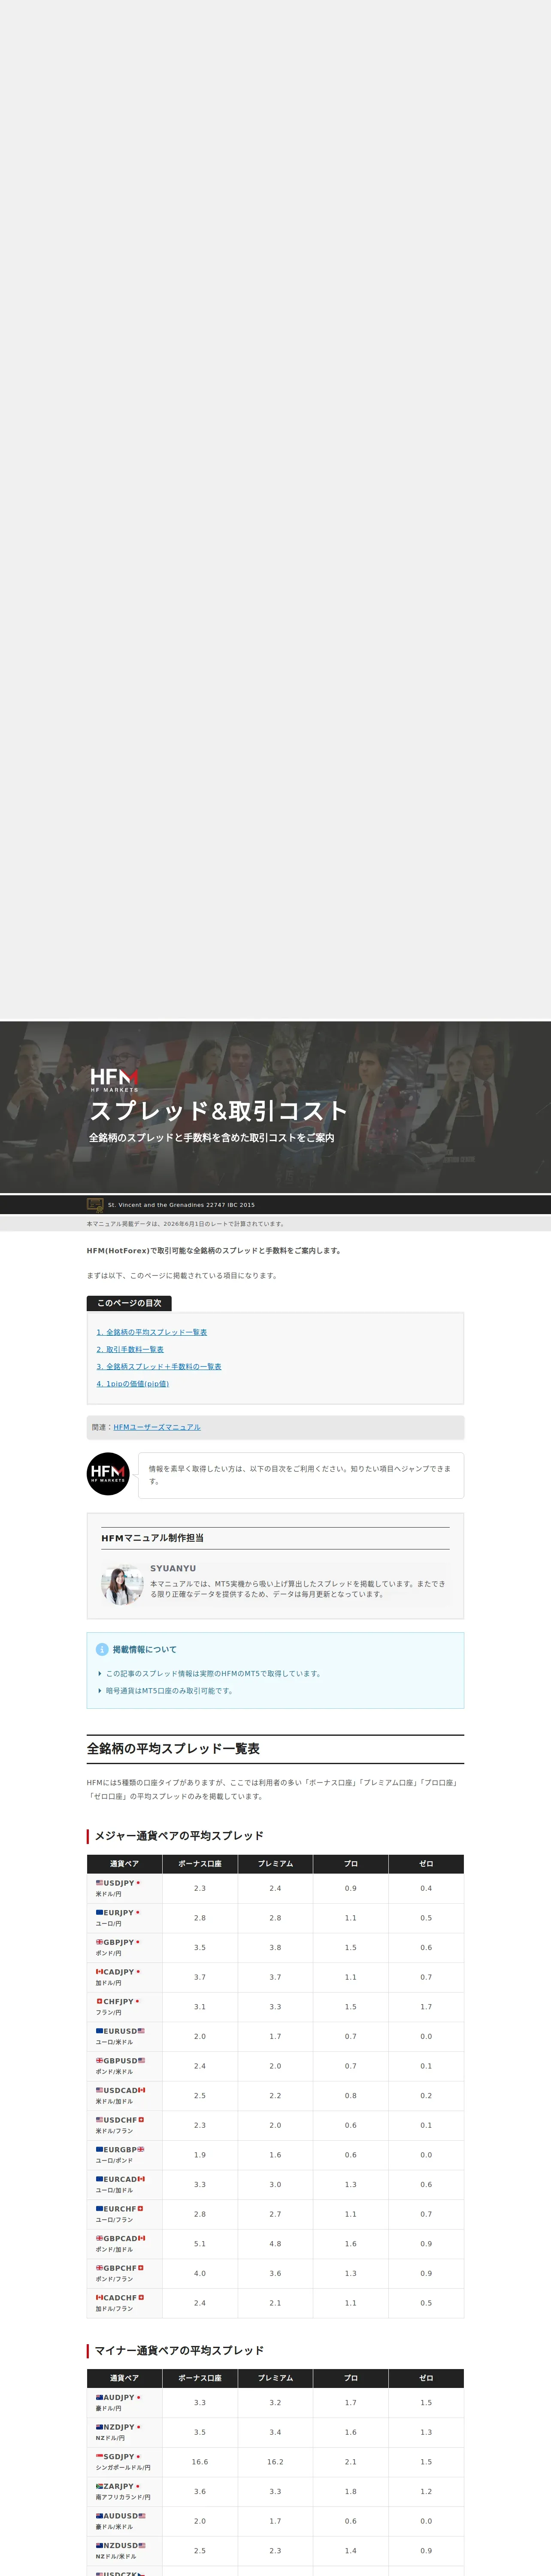
Task: Click the USDJPY bonus account spread 2.3
Action: [200, 1888]
